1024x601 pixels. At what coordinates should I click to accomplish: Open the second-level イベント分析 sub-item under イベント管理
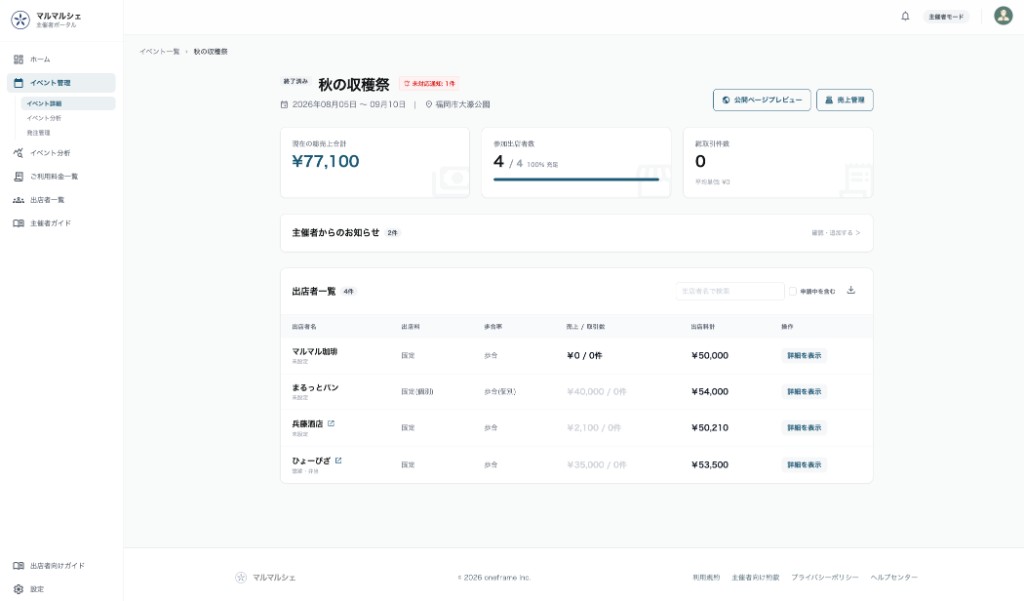44,118
